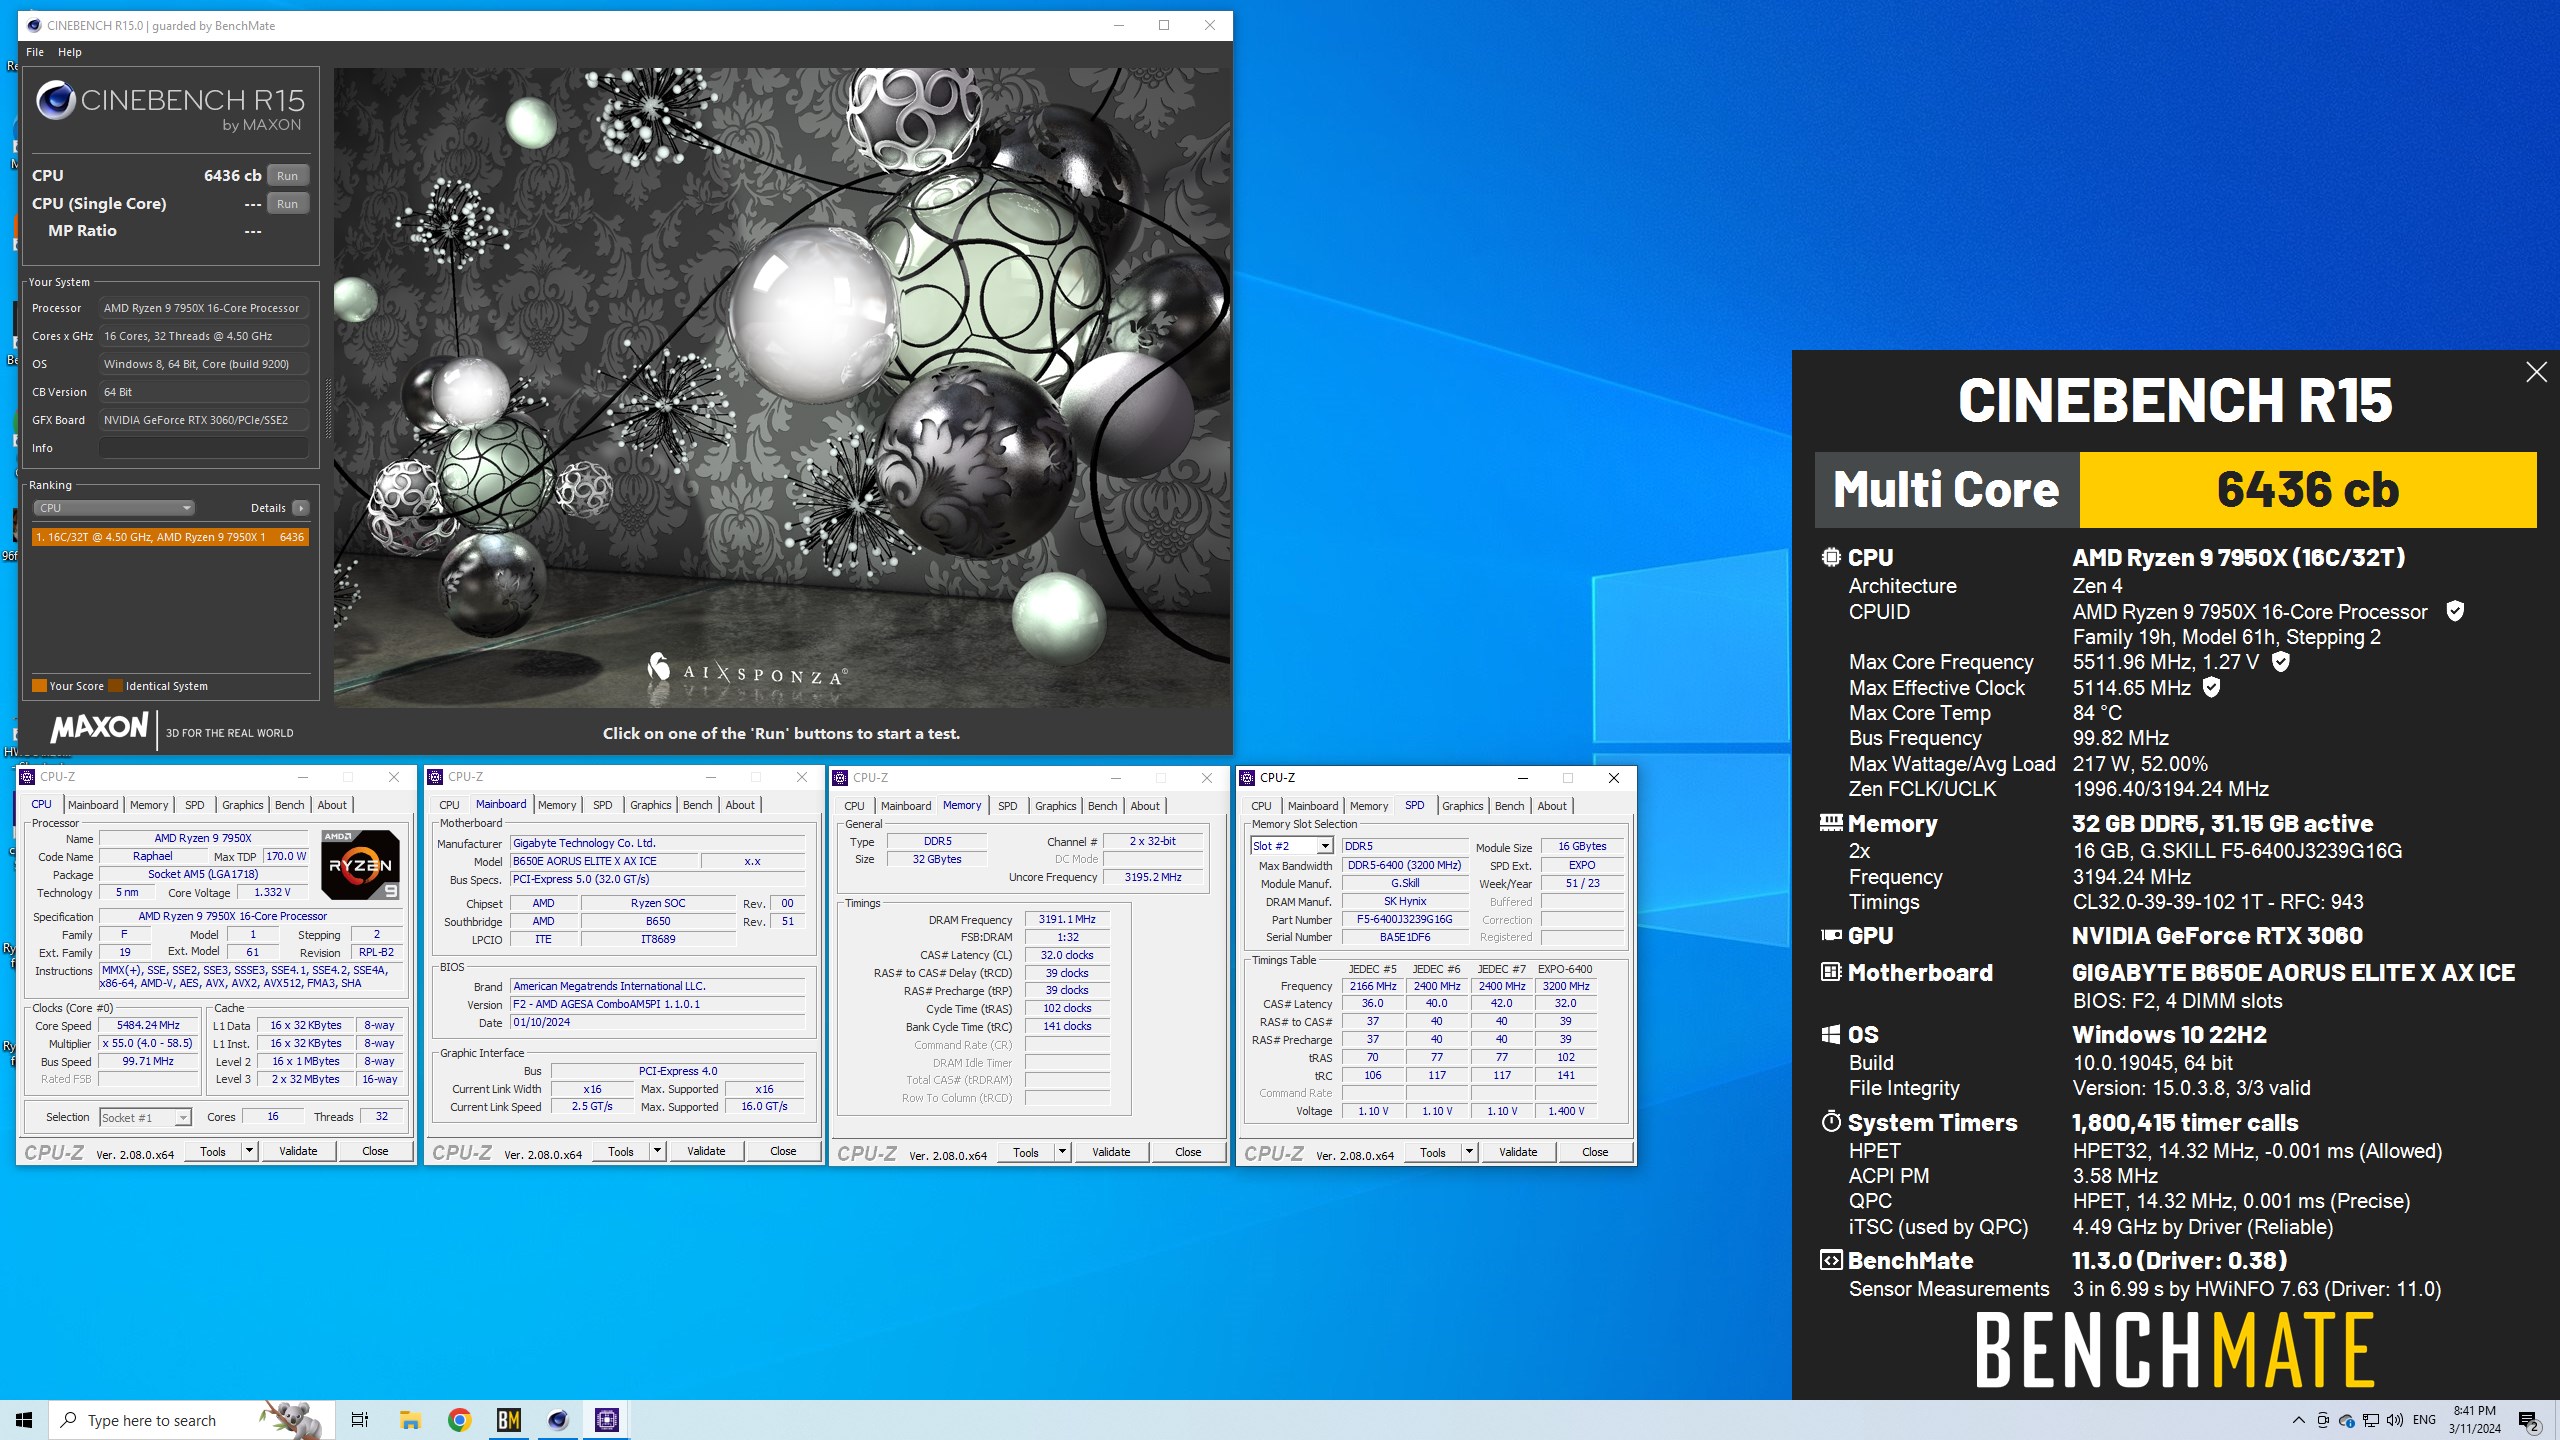The height and width of the screenshot is (1440, 2560).
Task: Click the shield icon beside Max Core Frequency
Action: pyautogui.click(x=2280, y=661)
